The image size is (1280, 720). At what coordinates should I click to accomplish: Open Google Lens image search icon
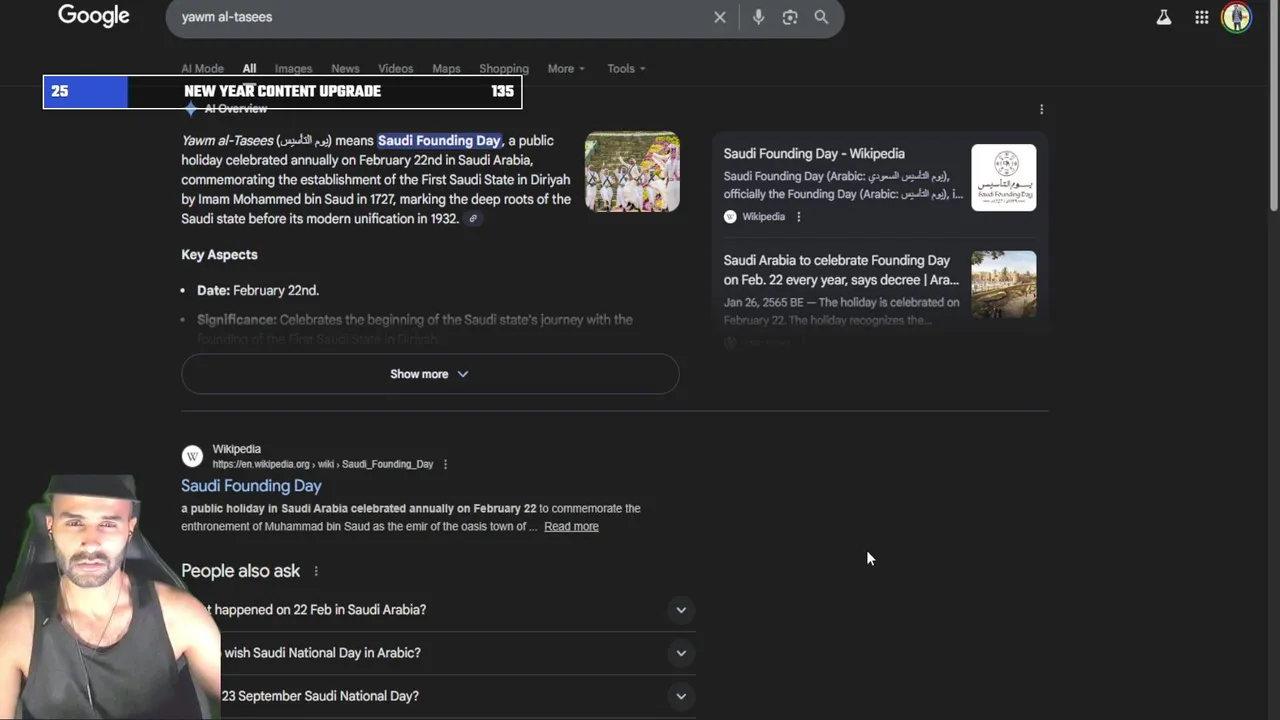(x=790, y=17)
